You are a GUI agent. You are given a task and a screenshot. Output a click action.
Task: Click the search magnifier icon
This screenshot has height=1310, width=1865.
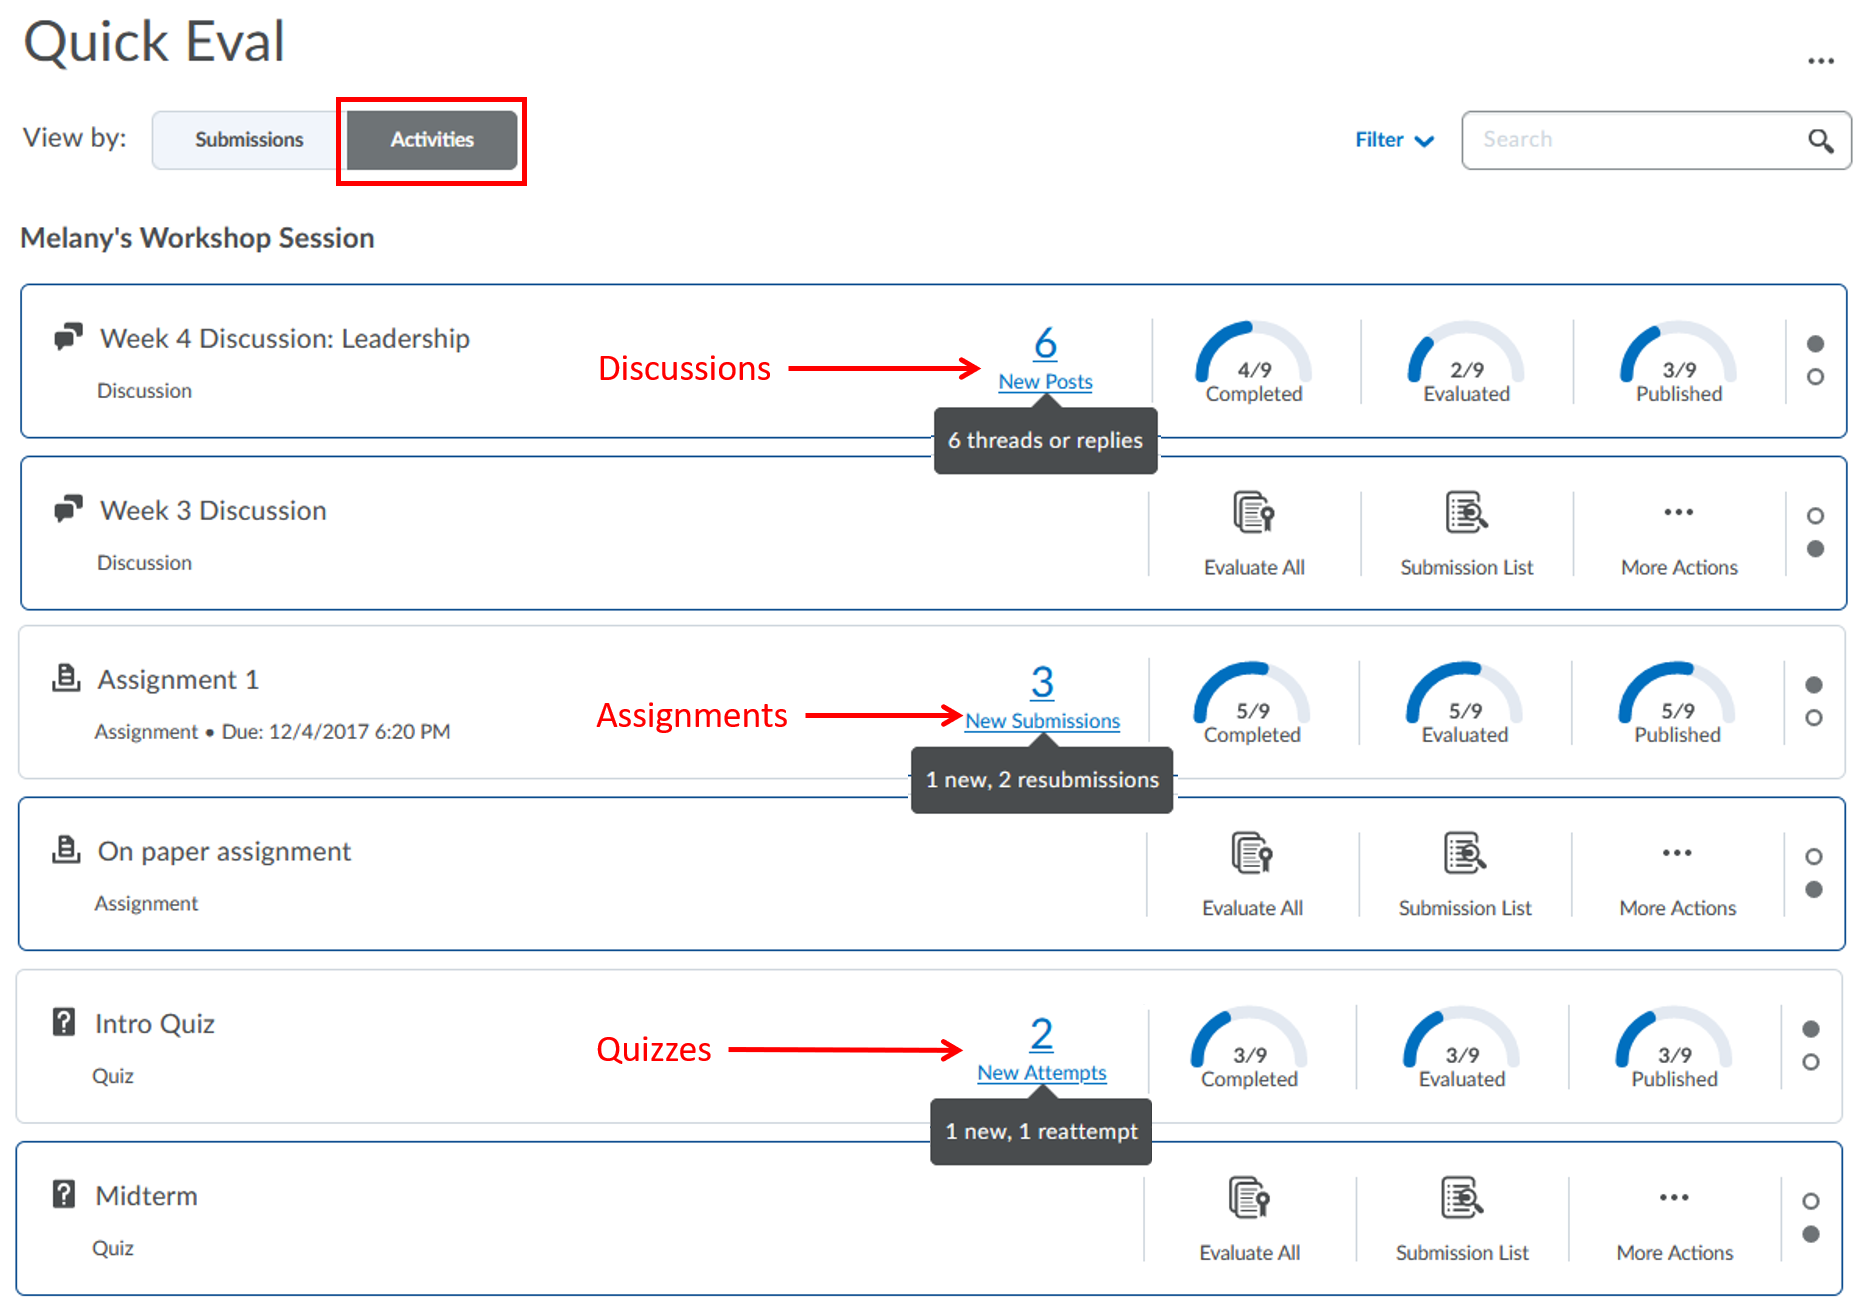1820,140
